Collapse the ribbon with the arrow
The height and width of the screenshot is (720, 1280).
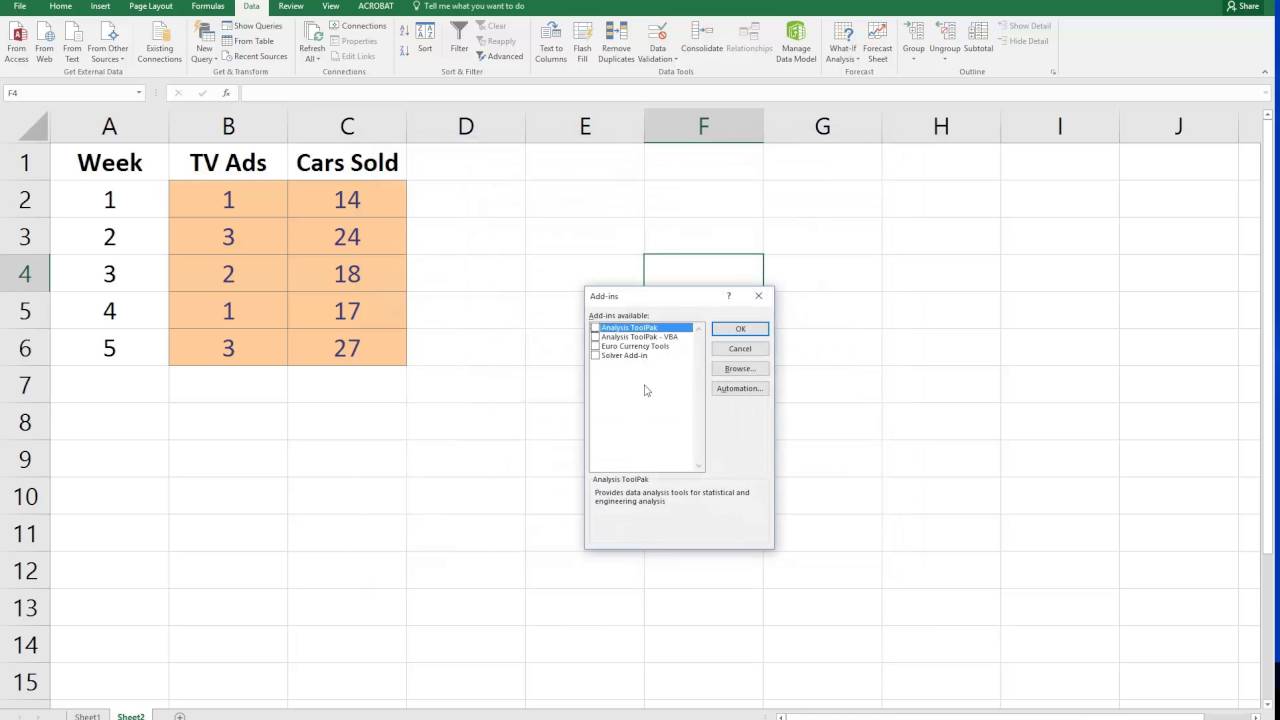pyautogui.click(x=1266, y=72)
